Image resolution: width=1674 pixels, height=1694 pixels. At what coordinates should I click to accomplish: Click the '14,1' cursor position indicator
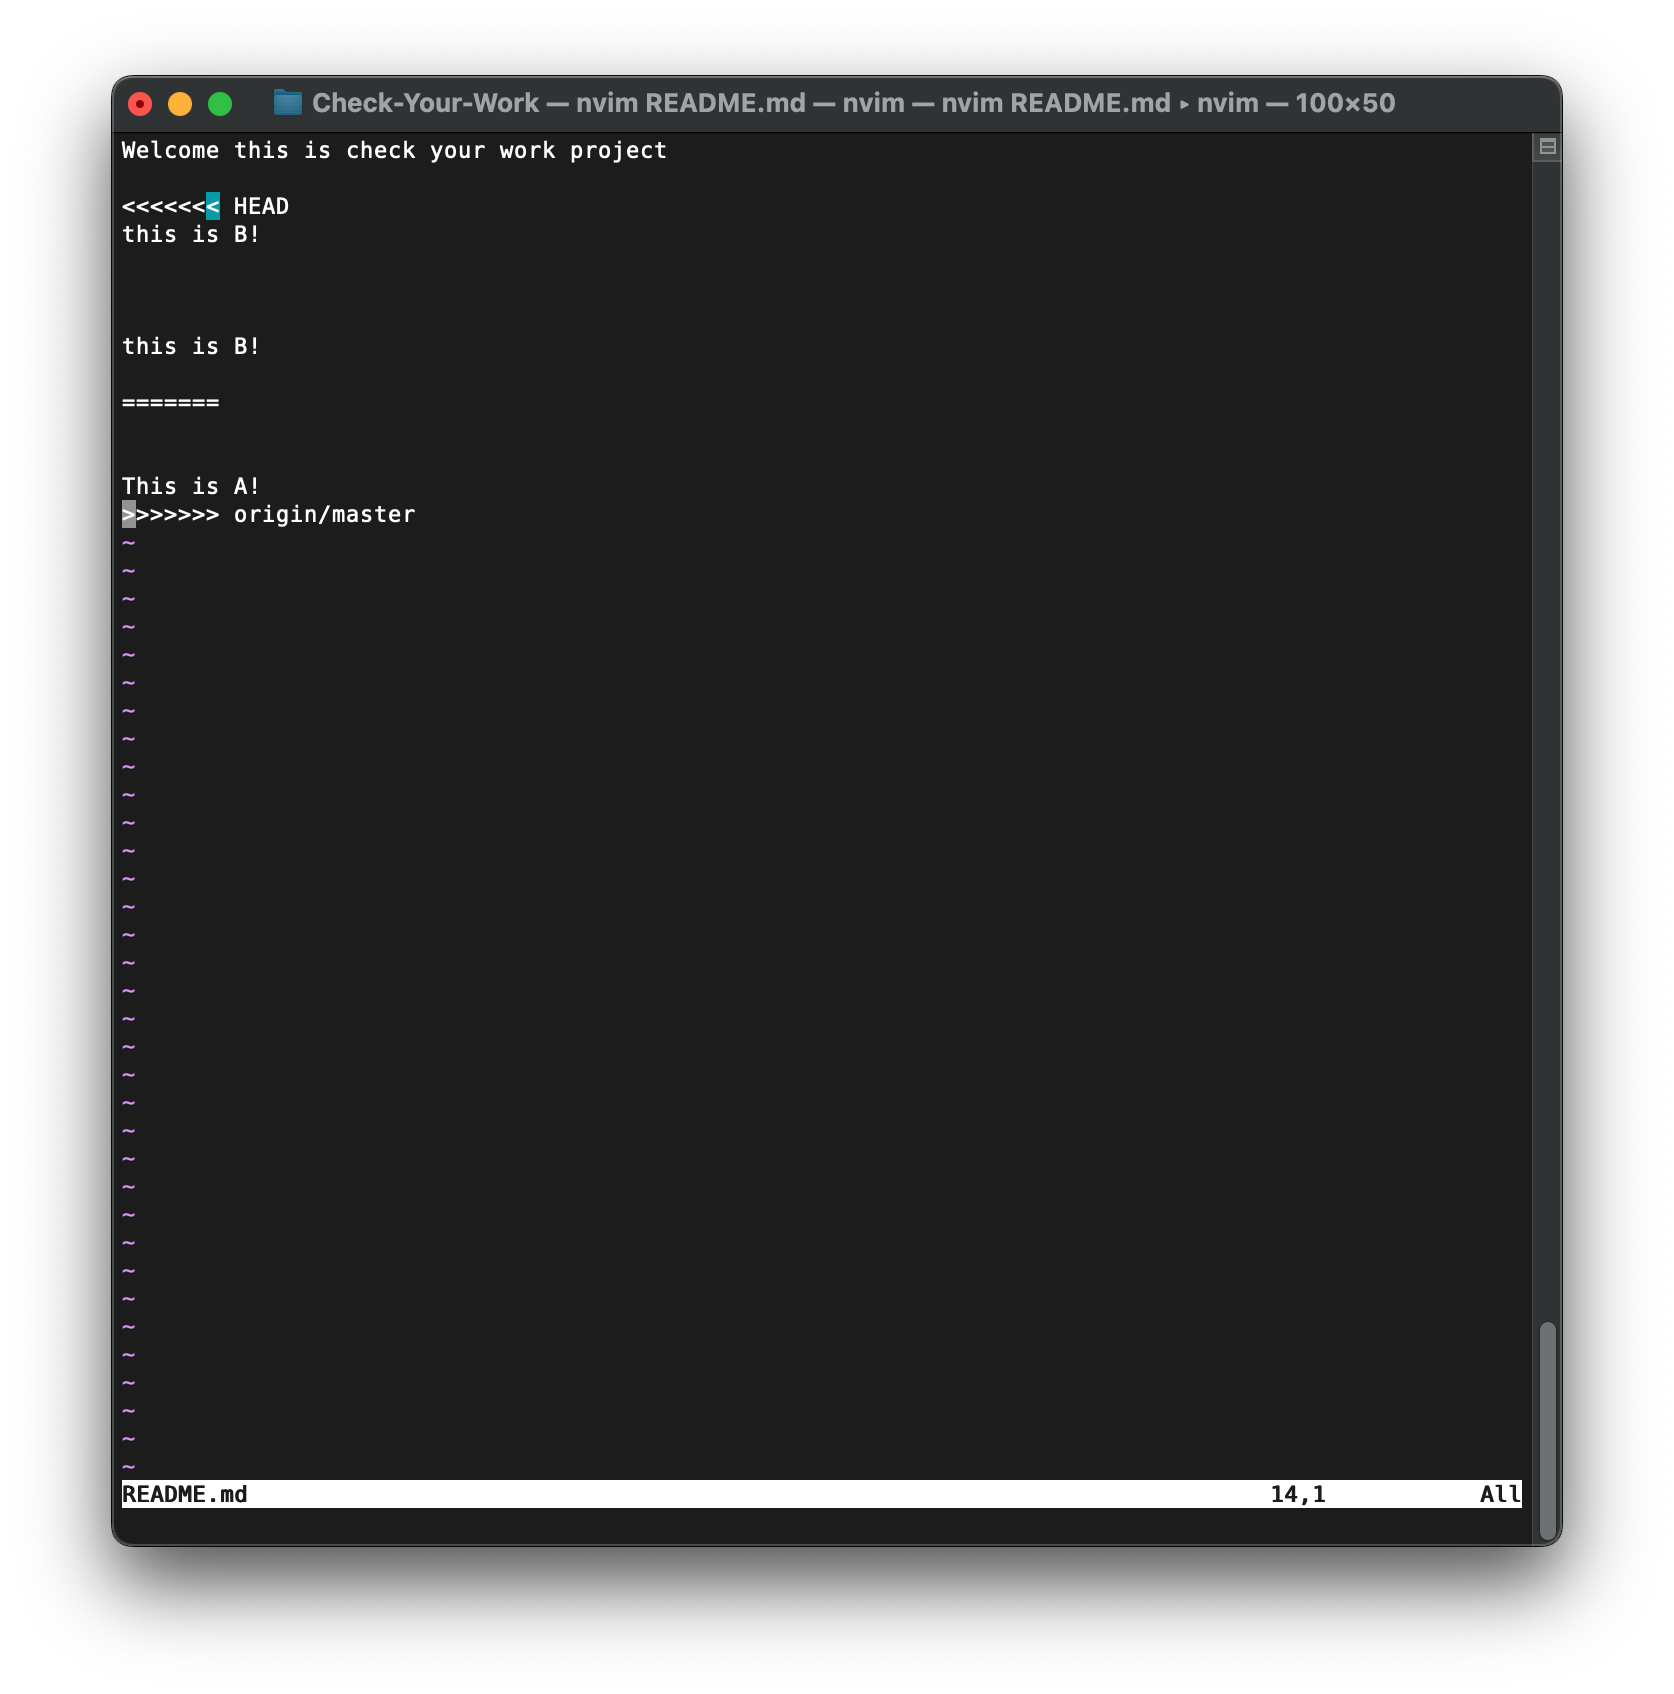1298,1494
